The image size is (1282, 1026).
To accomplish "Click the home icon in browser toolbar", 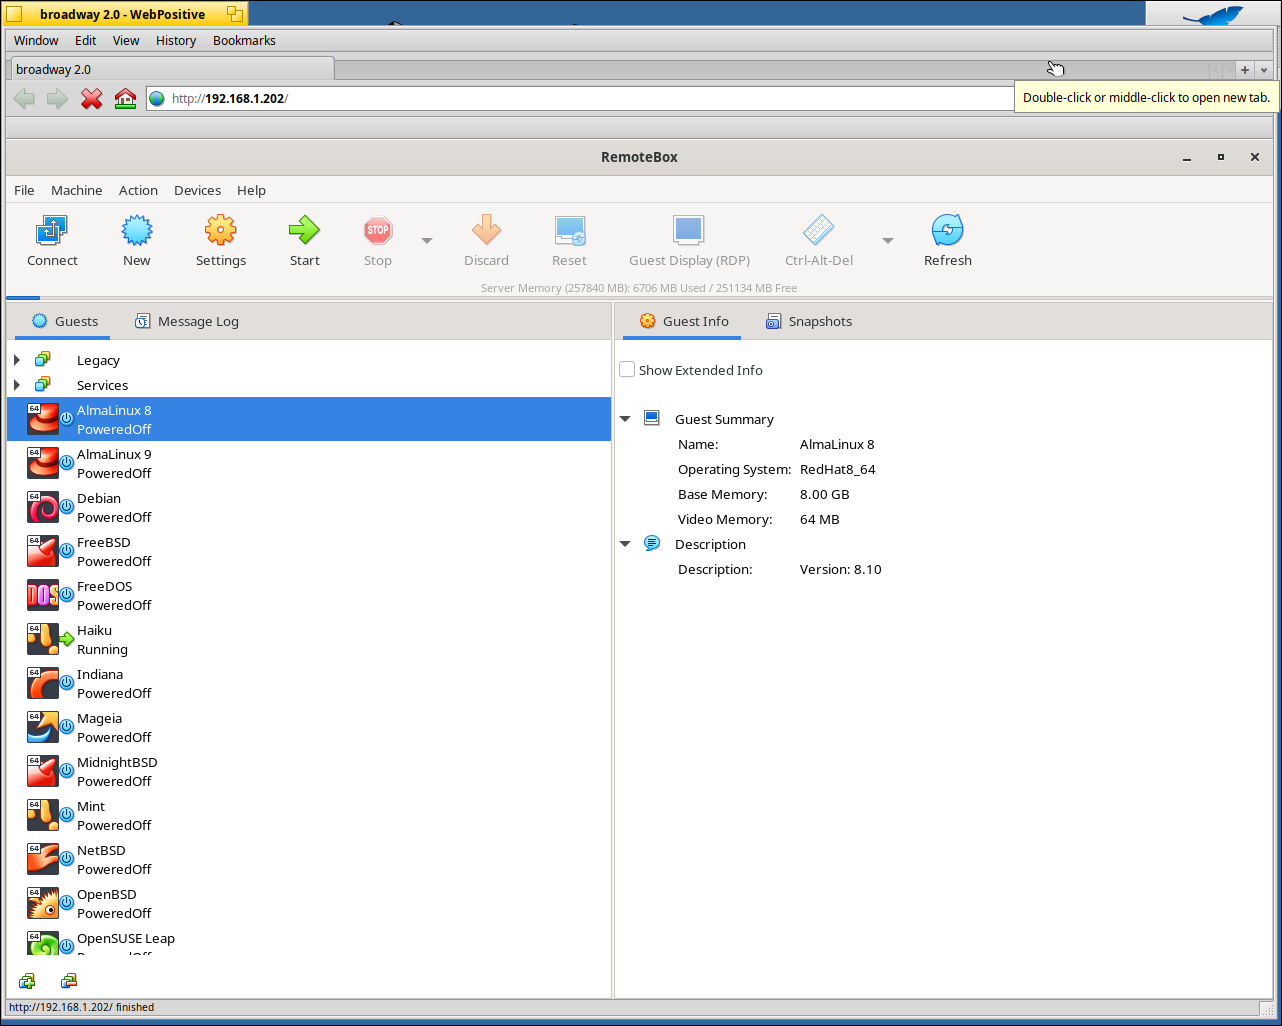I will point(124,98).
